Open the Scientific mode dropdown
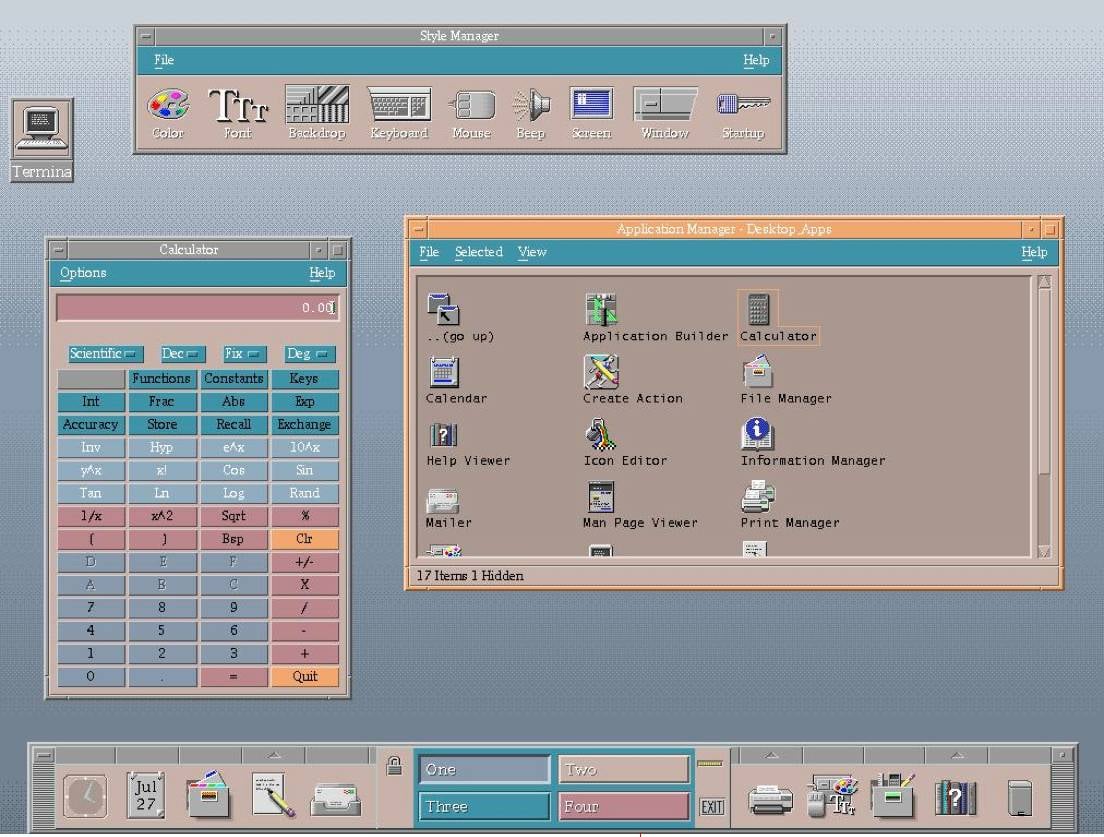 pyautogui.click(x=103, y=353)
